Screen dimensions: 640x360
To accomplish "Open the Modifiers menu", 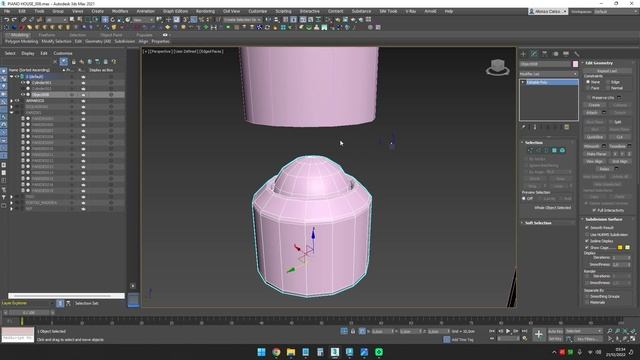I will point(120,11).
